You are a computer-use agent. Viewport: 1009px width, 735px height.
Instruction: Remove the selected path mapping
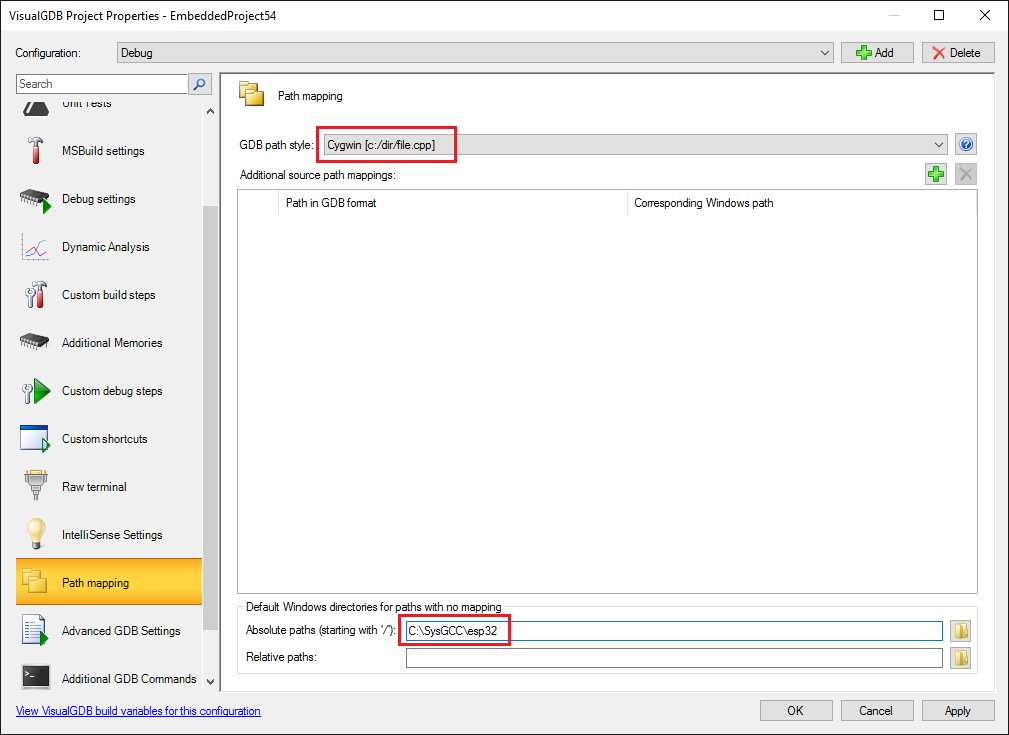[966, 174]
